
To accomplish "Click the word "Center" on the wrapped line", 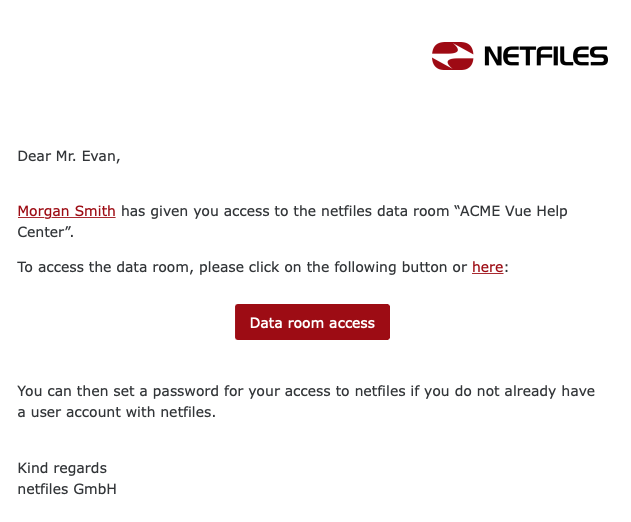I will point(41,232).
